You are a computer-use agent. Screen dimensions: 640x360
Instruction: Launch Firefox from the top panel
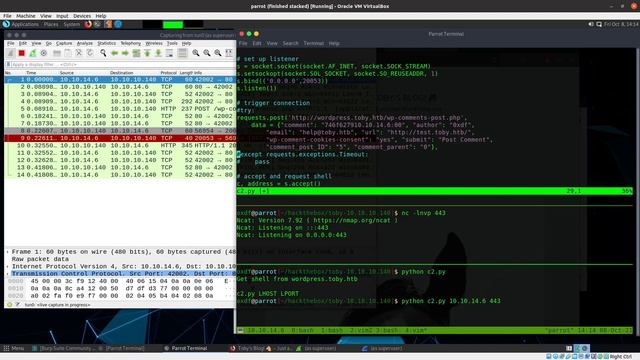tap(88, 24)
